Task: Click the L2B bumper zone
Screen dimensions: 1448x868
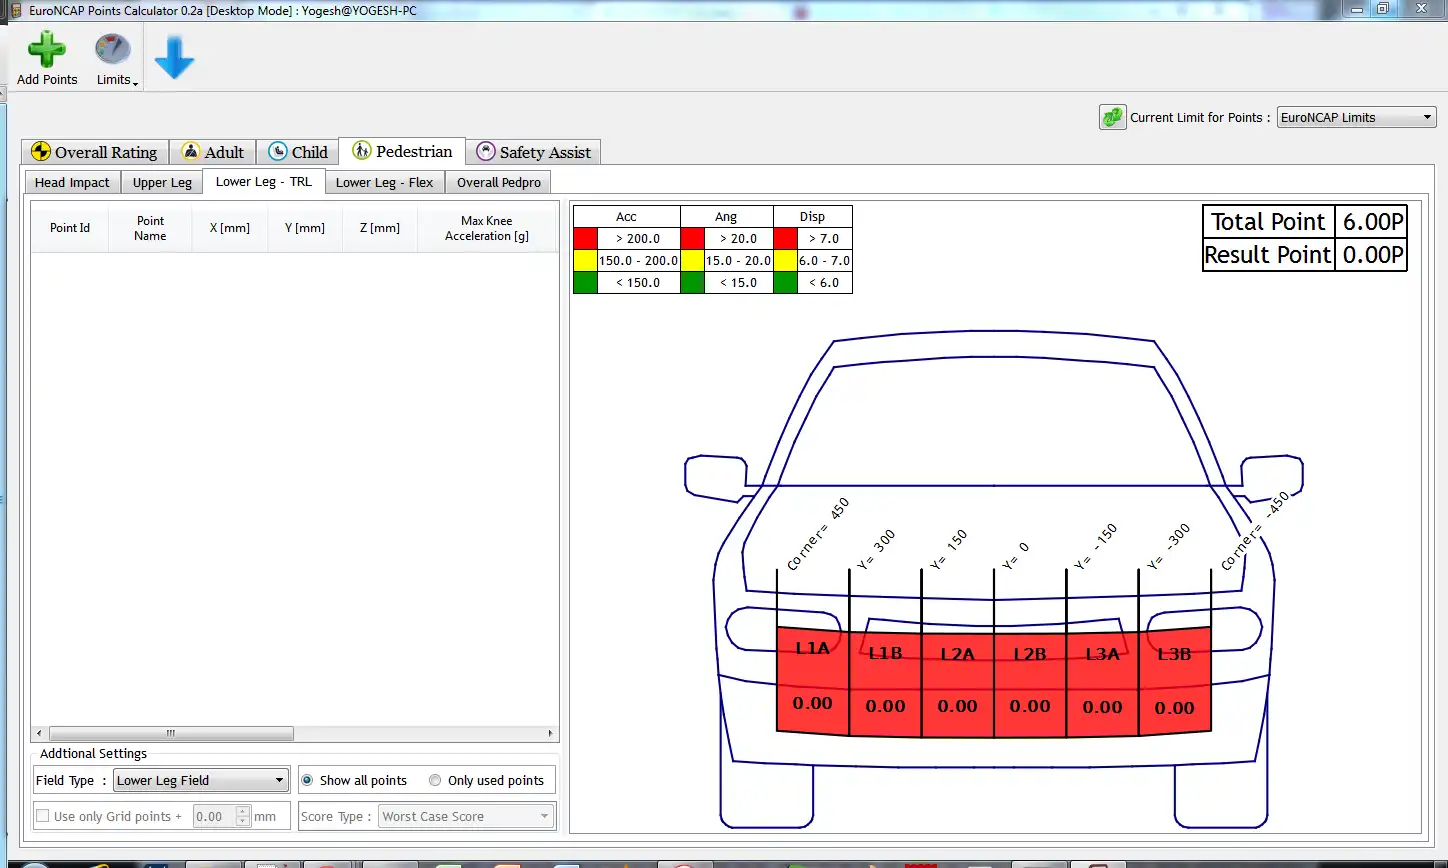Action: coord(1030,685)
